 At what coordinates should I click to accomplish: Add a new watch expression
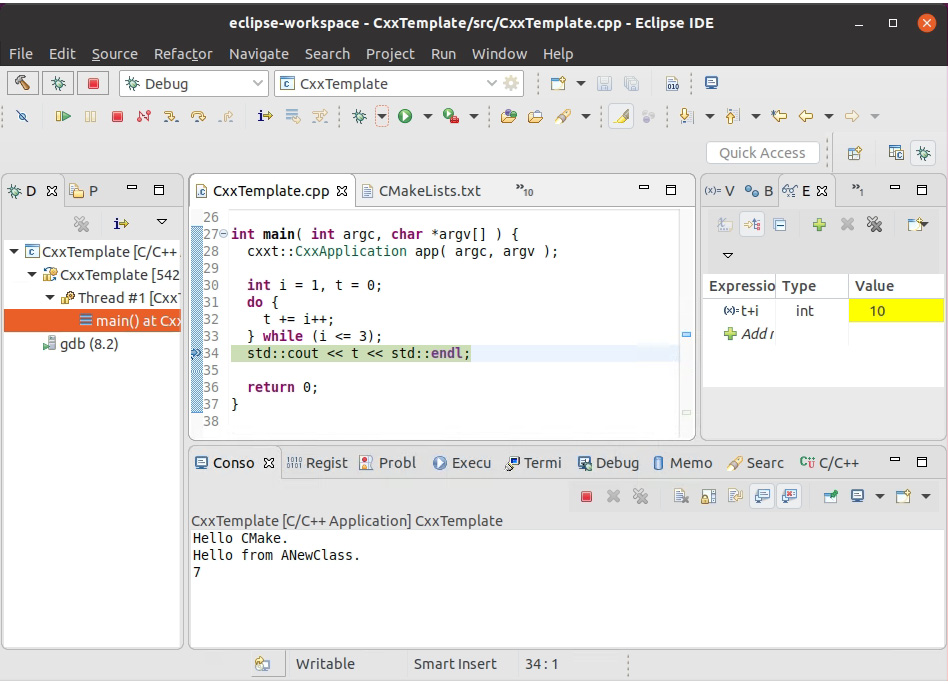pyautogui.click(x=819, y=225)
